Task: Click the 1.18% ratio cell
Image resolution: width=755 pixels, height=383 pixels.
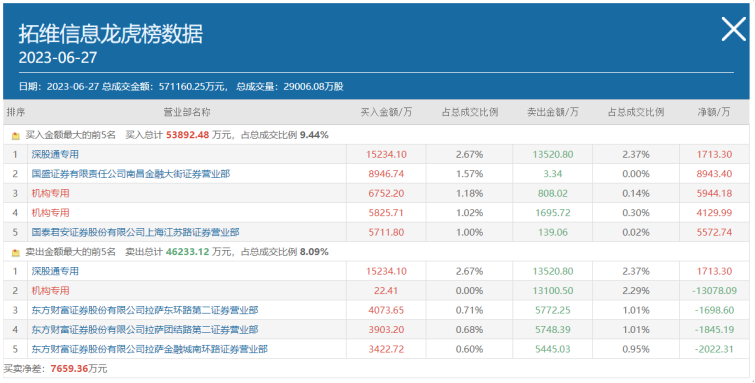Action: pos(469,194)
